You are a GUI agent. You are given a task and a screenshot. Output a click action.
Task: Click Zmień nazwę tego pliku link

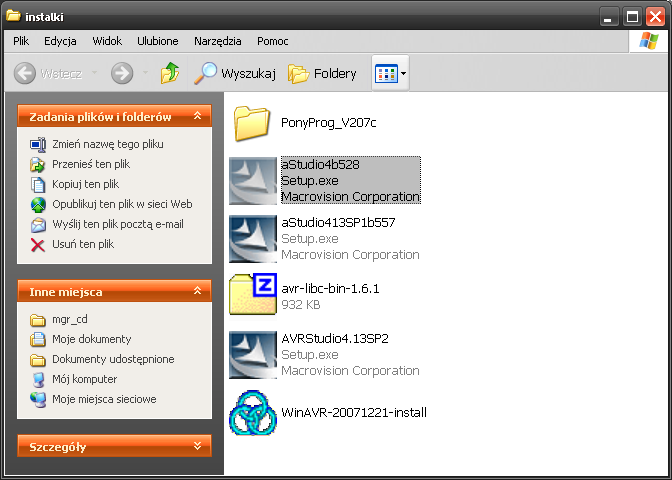pos(108,144)
